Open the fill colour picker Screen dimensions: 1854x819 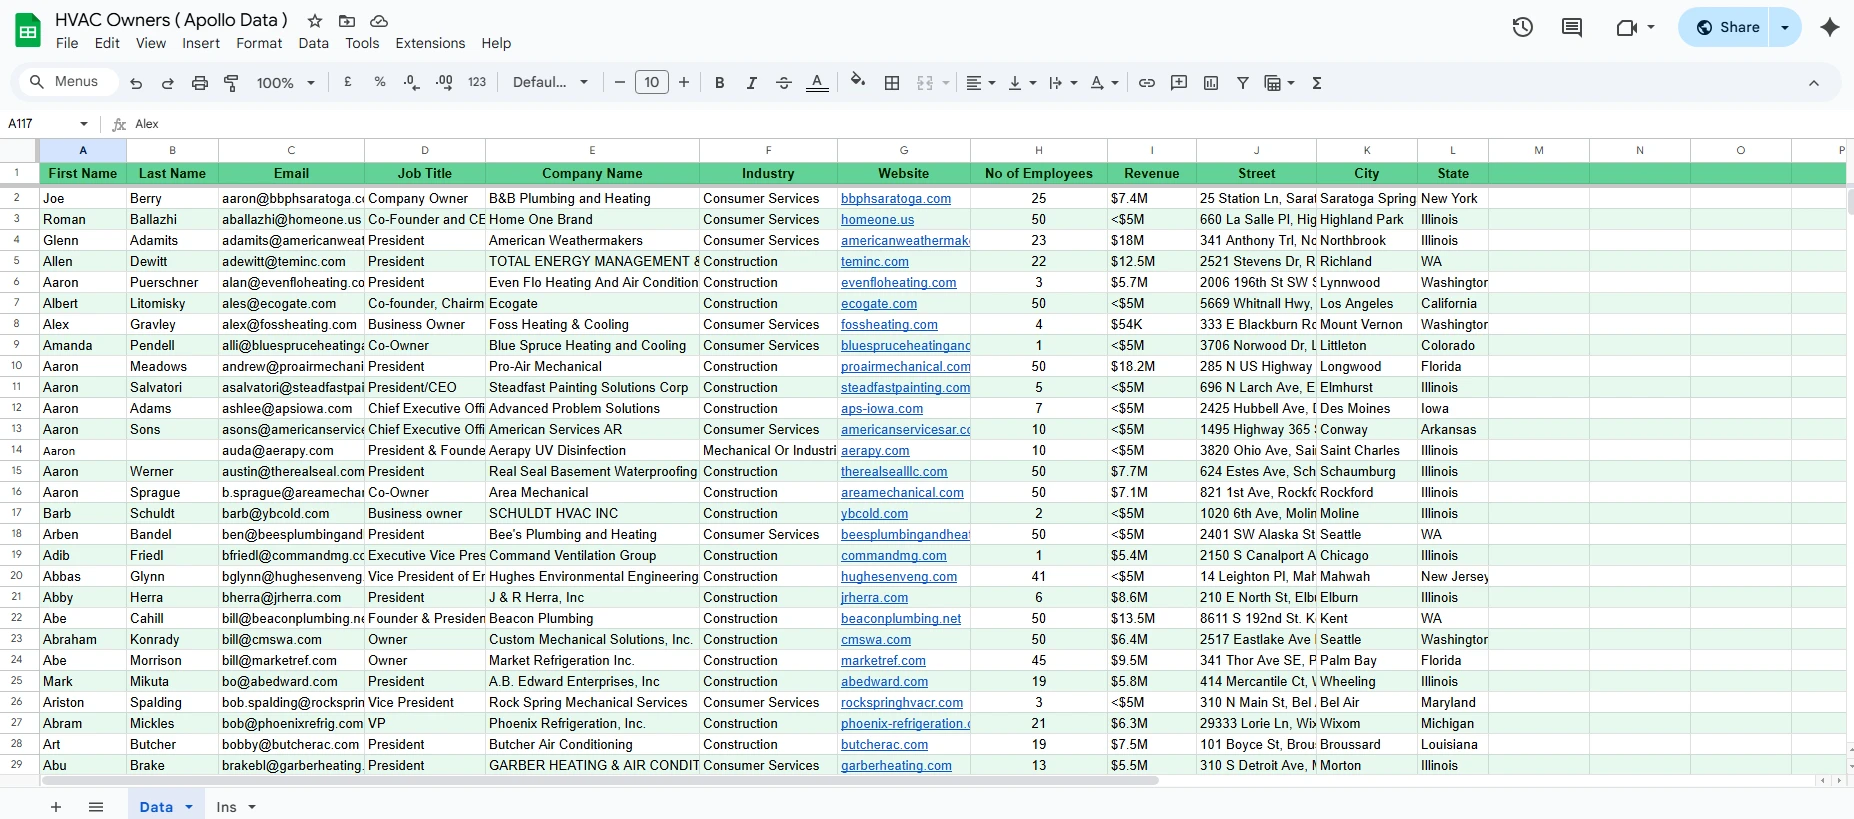click(857, 81)
